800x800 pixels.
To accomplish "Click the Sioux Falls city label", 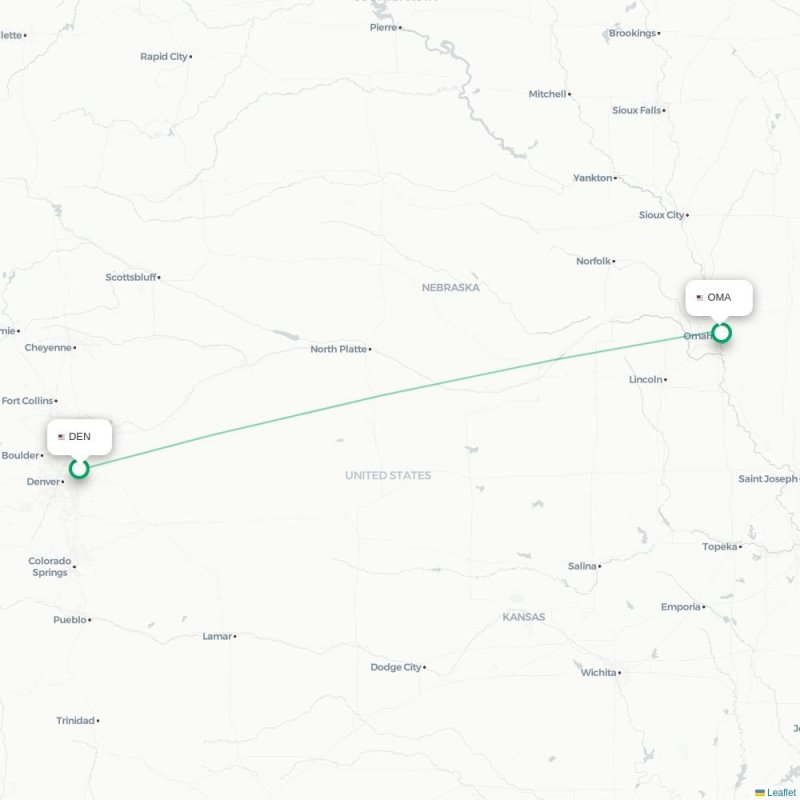I will pyautogui.click(x=636, y=110).
